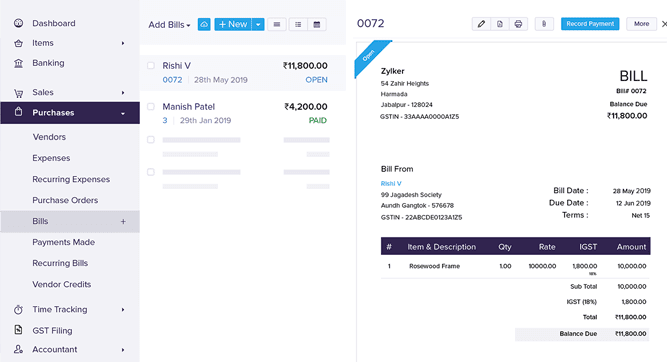667x362 pixels.
Task: Click the Sales cart icon
Action: tap(18, 93)
